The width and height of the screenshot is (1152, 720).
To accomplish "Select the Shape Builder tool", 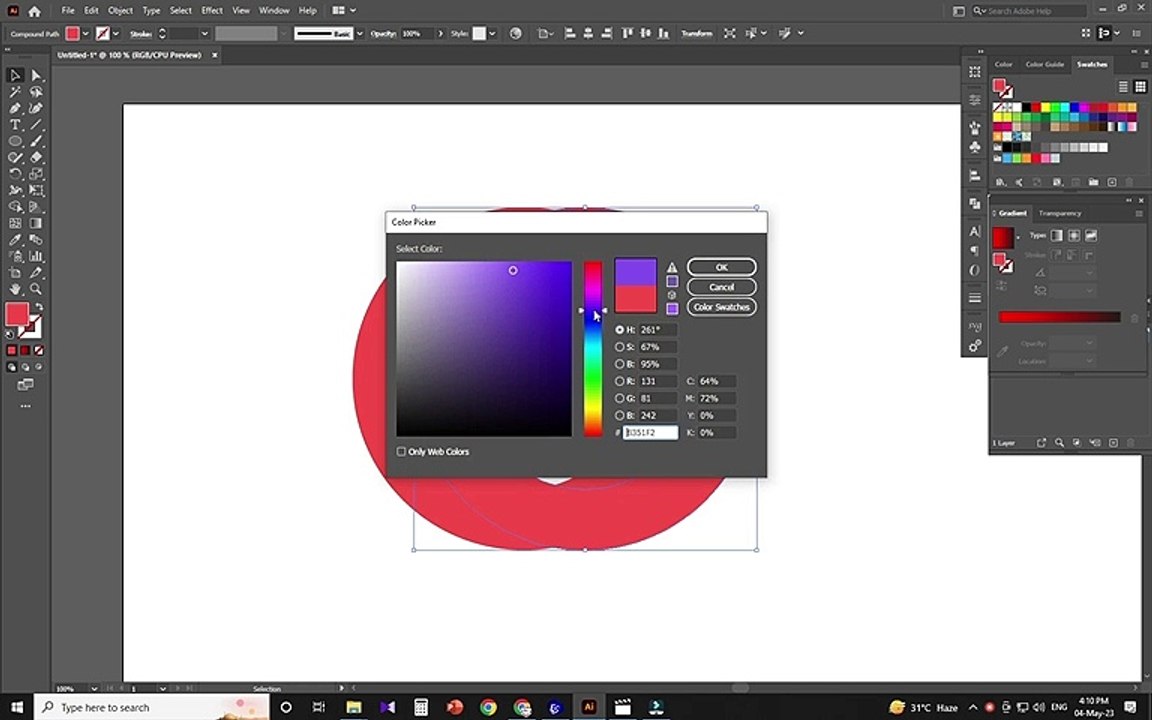I will [15, 207].
